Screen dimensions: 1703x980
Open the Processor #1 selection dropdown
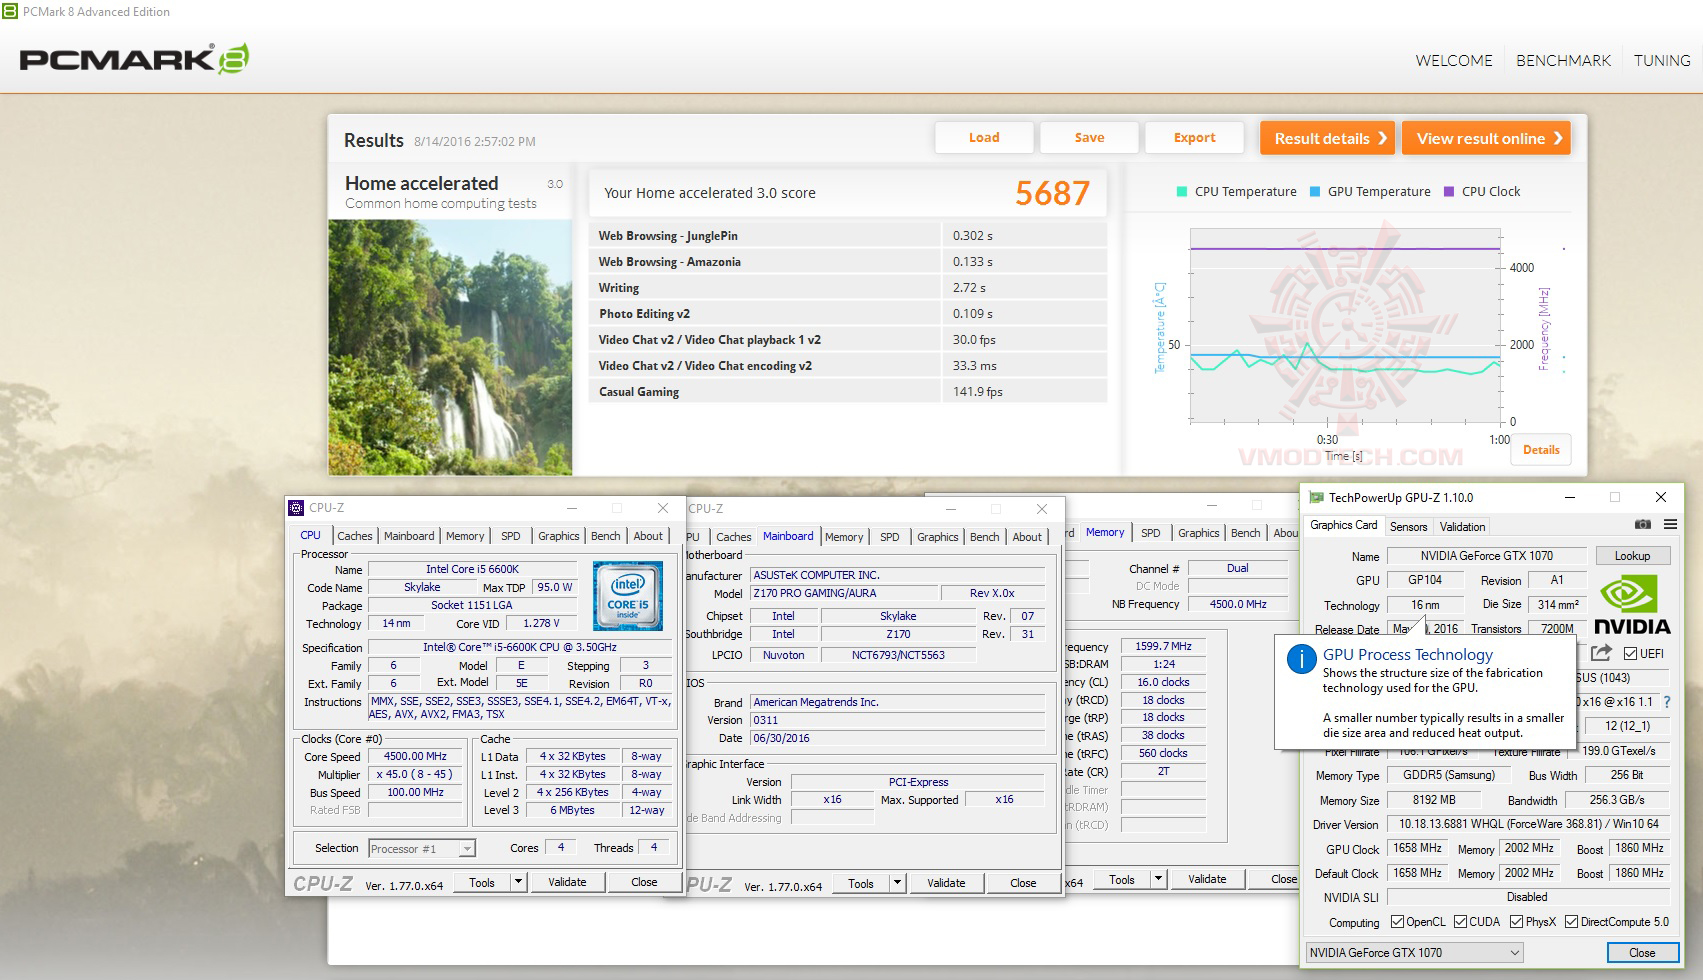pyautogui.click(x=421, y=849)
